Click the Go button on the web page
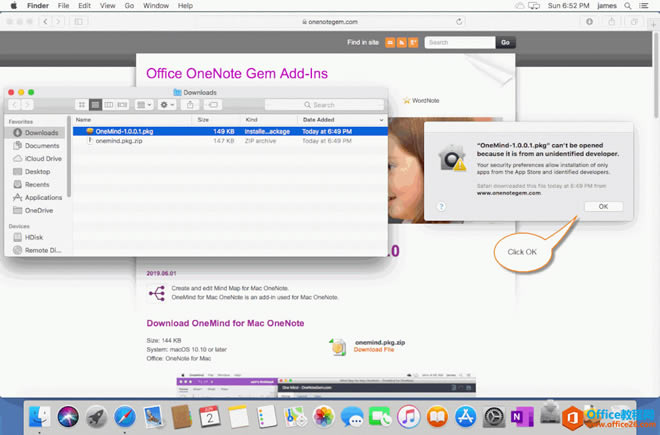Viewport: 660px width, 435px height. point(505,43)
